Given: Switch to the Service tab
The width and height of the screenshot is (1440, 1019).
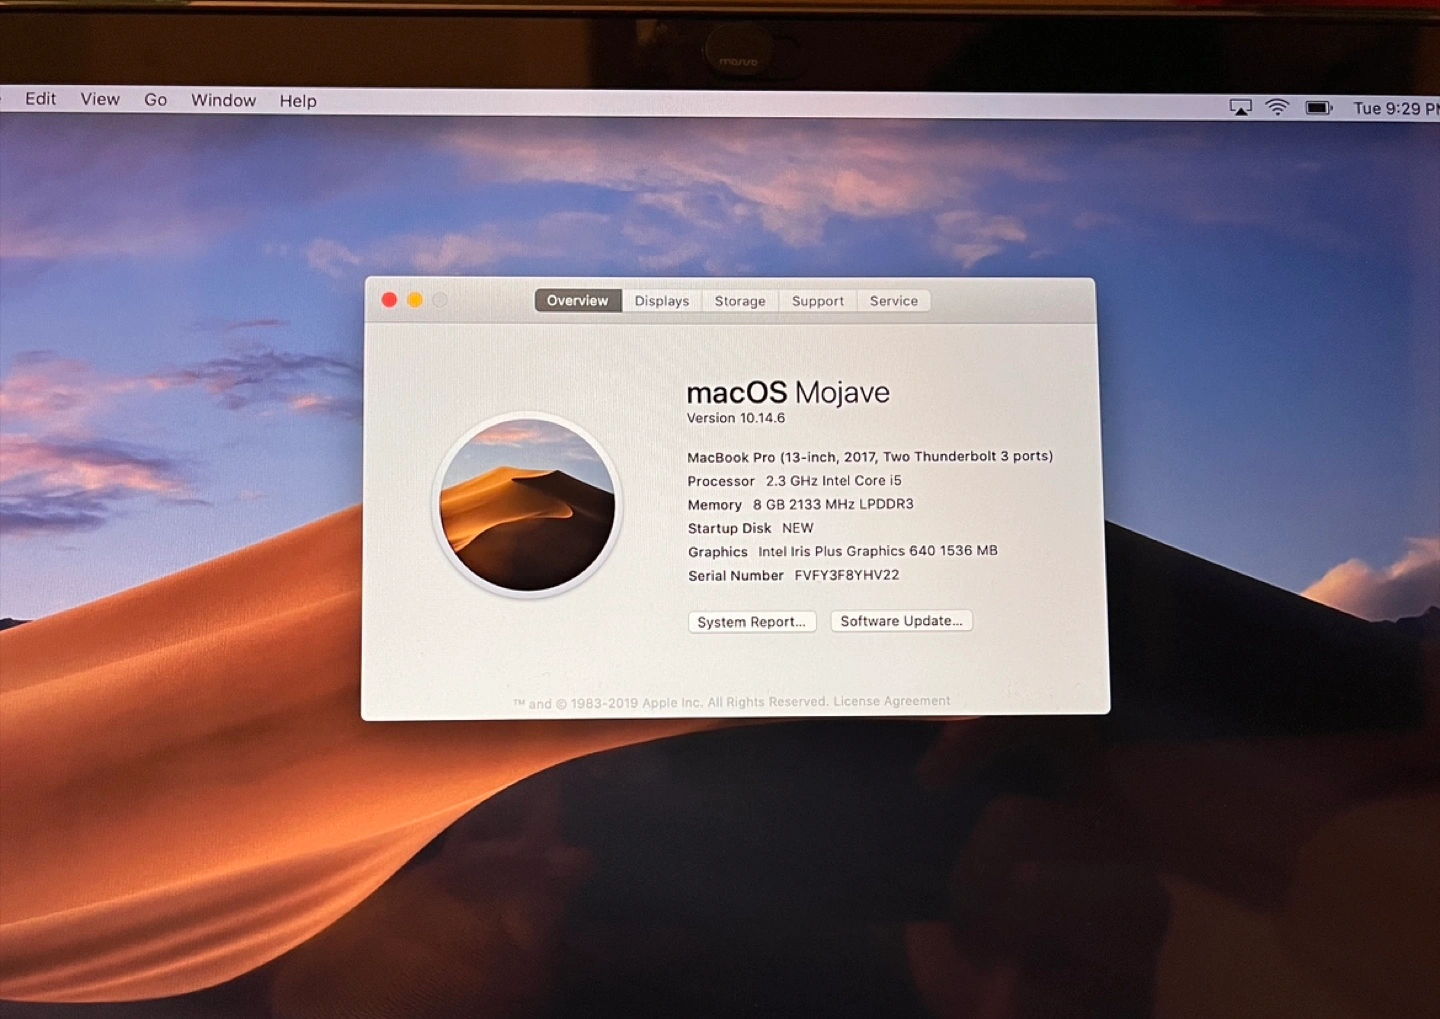Looking at the screenshot, I should [x=894, y=300].
